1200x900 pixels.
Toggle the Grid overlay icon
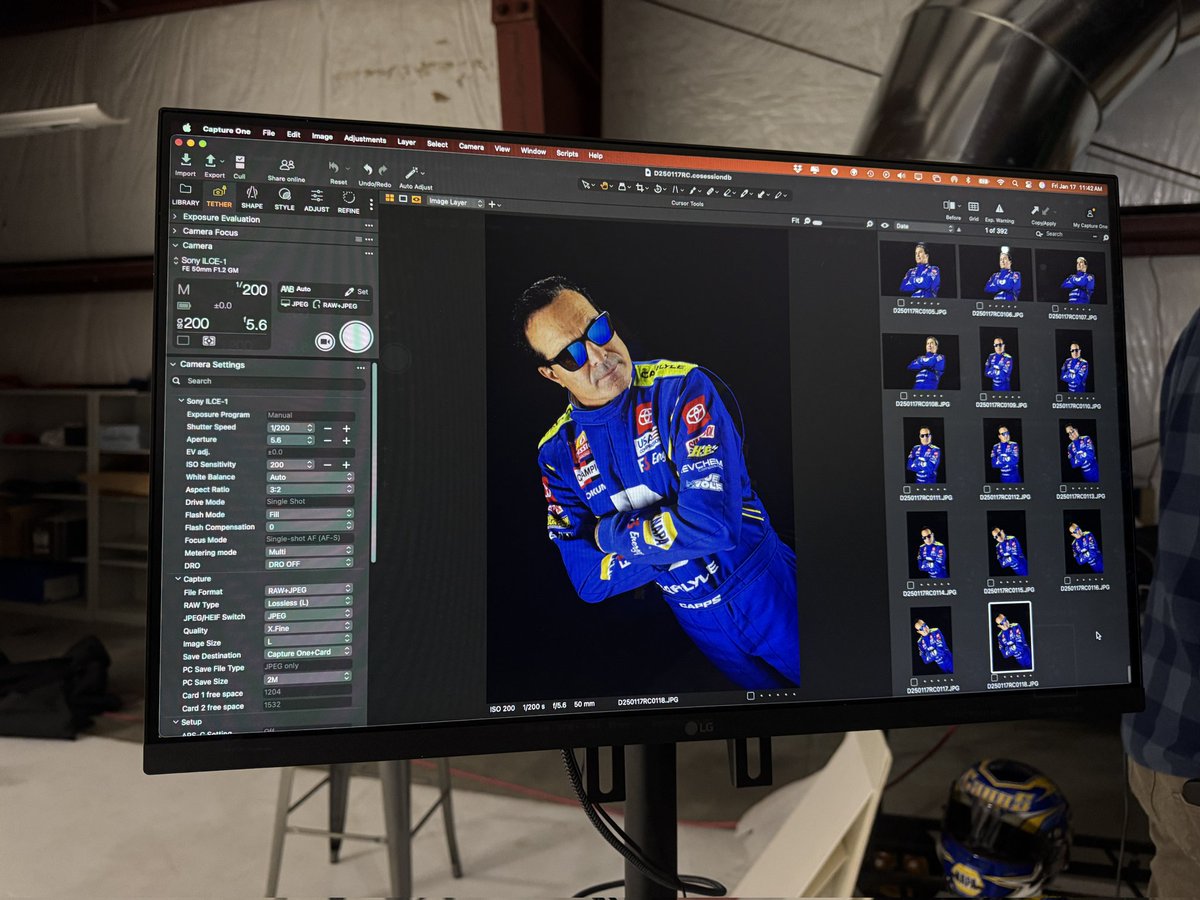(973, 206)
